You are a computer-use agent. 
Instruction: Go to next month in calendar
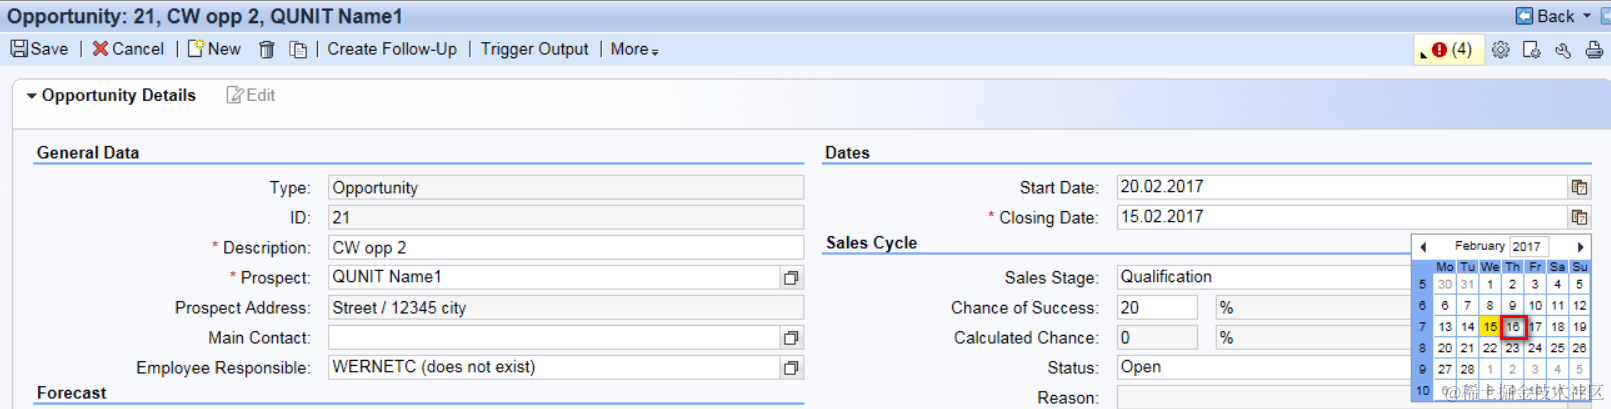click(1580, 247)
